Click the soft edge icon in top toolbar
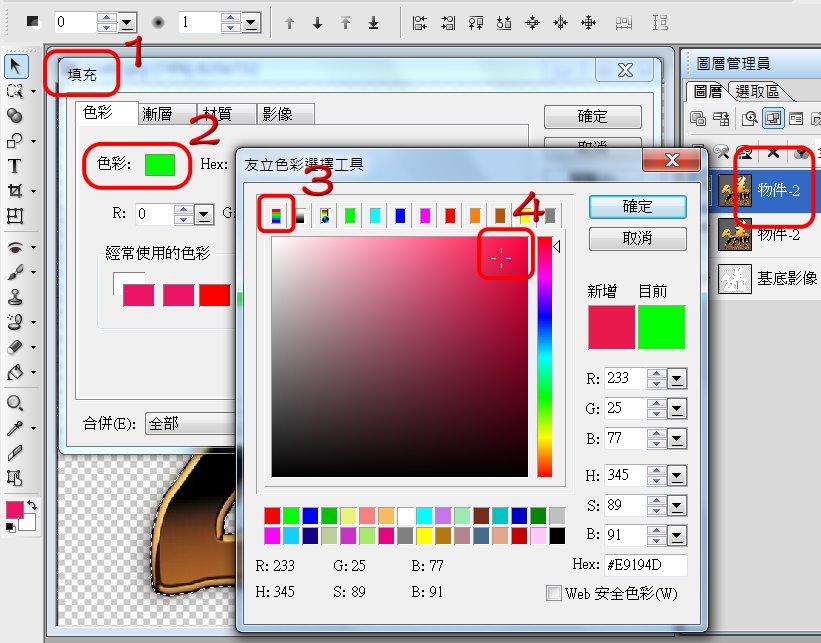This screenshot has height=643, width=821. point(158,23)
